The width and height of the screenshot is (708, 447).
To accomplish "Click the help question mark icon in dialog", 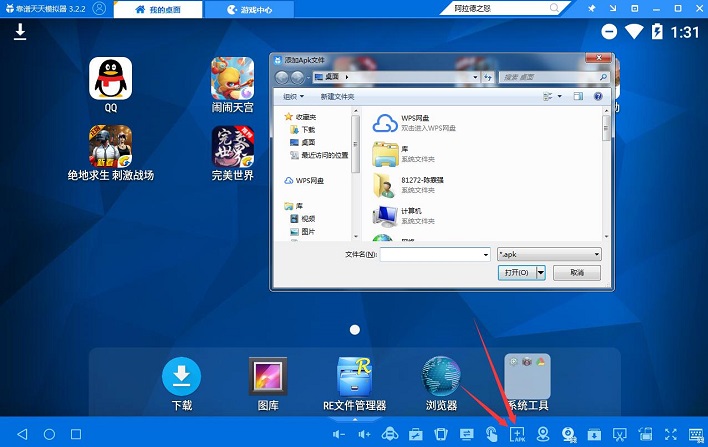I will (x=598, y=96).
